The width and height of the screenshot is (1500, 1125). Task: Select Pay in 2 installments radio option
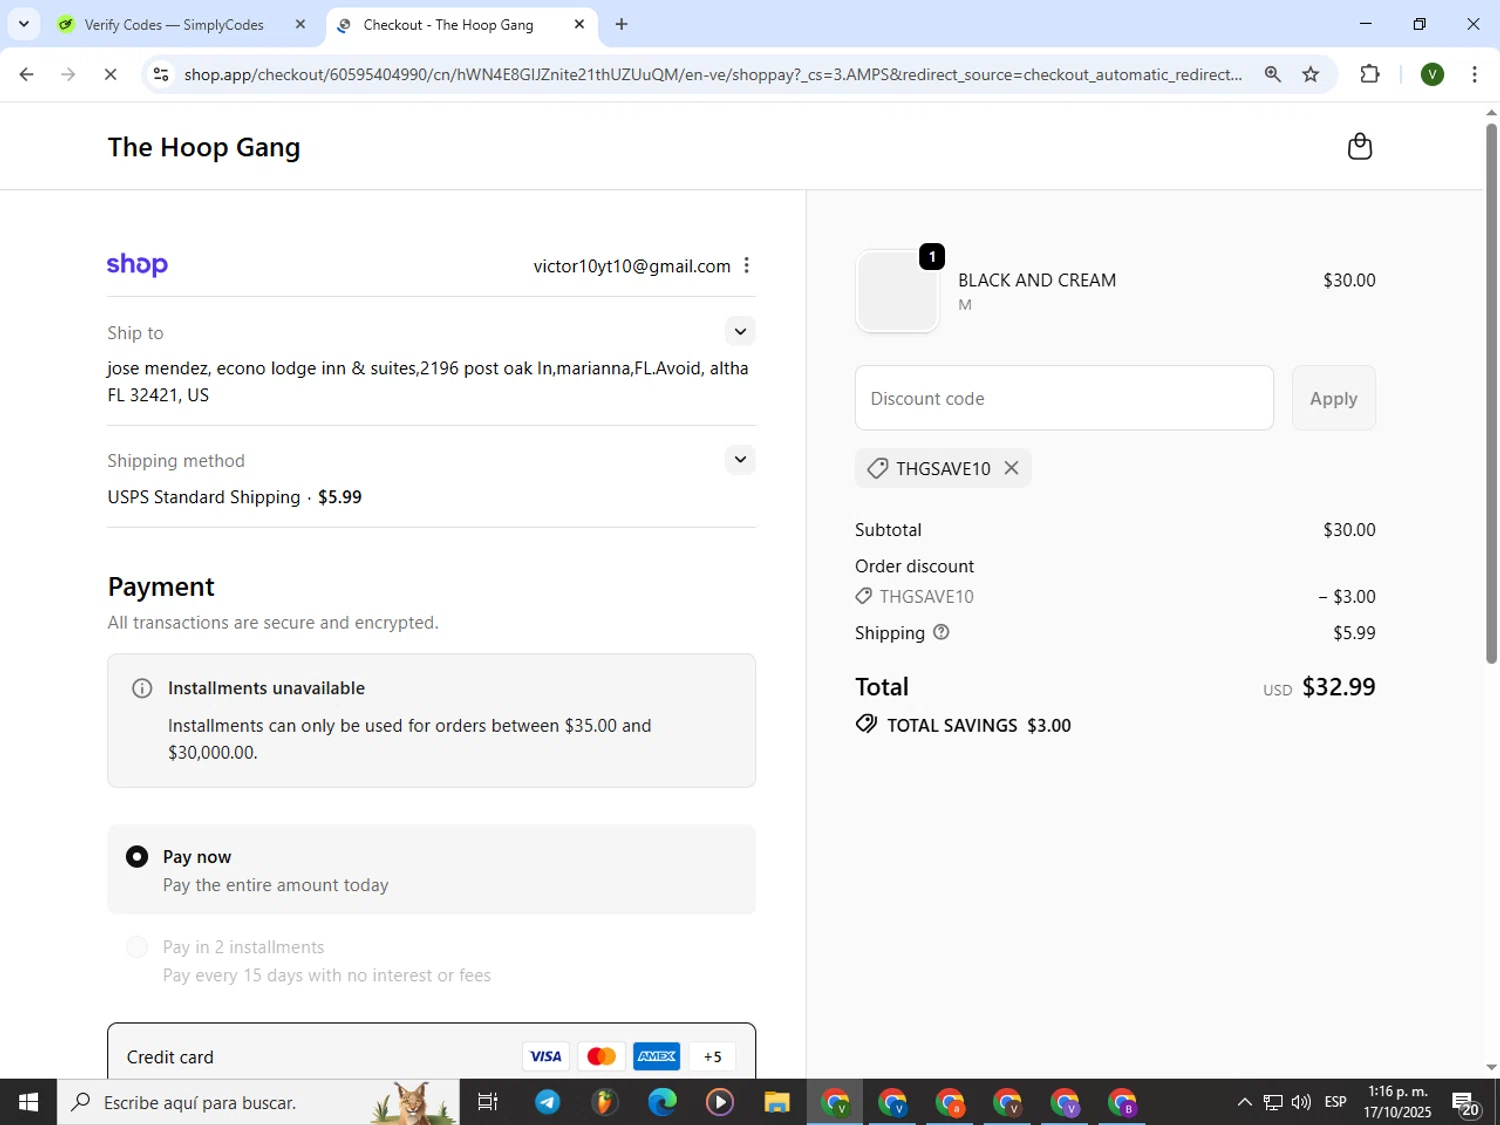coord(137,947)
